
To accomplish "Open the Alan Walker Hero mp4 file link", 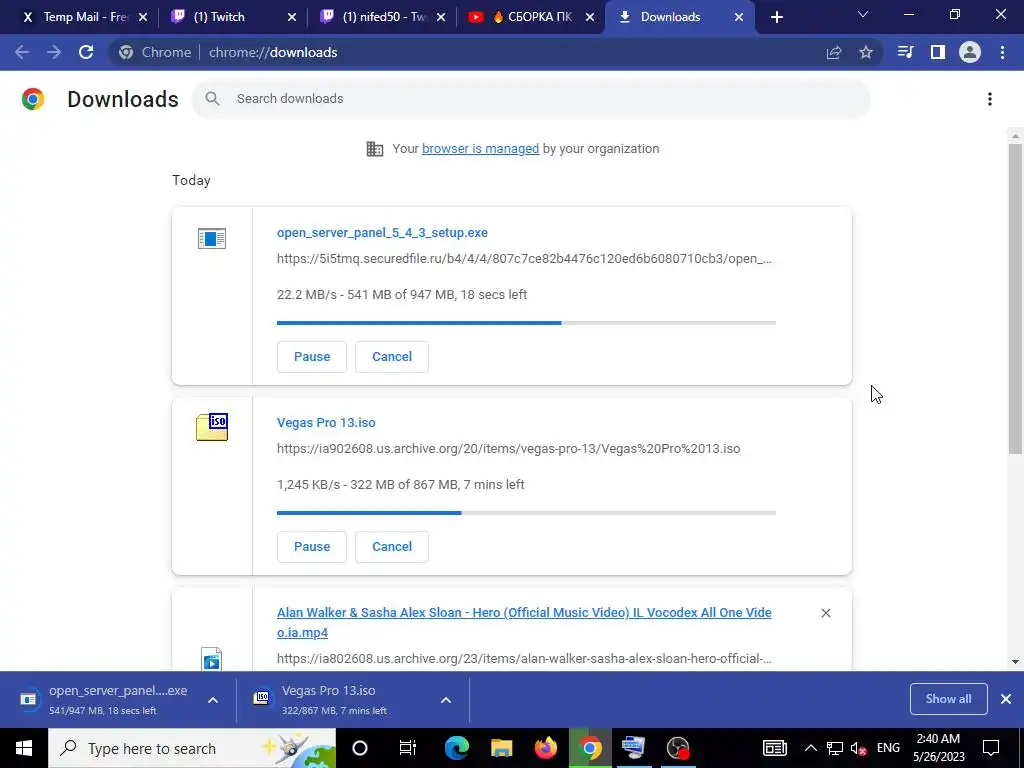I will 524,622.
